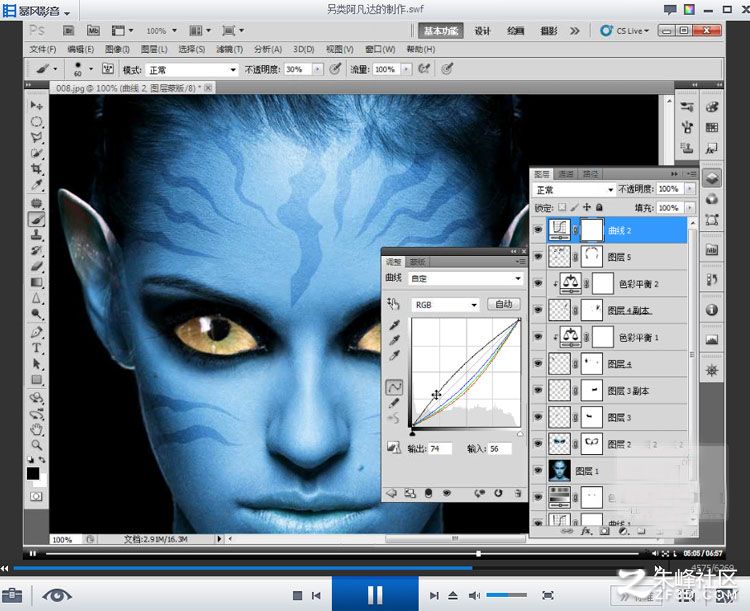Image resolution: width=750 pixels, height=611 pixels.
Task: Select the Gradient tool
Action: (x=36, y=282)
